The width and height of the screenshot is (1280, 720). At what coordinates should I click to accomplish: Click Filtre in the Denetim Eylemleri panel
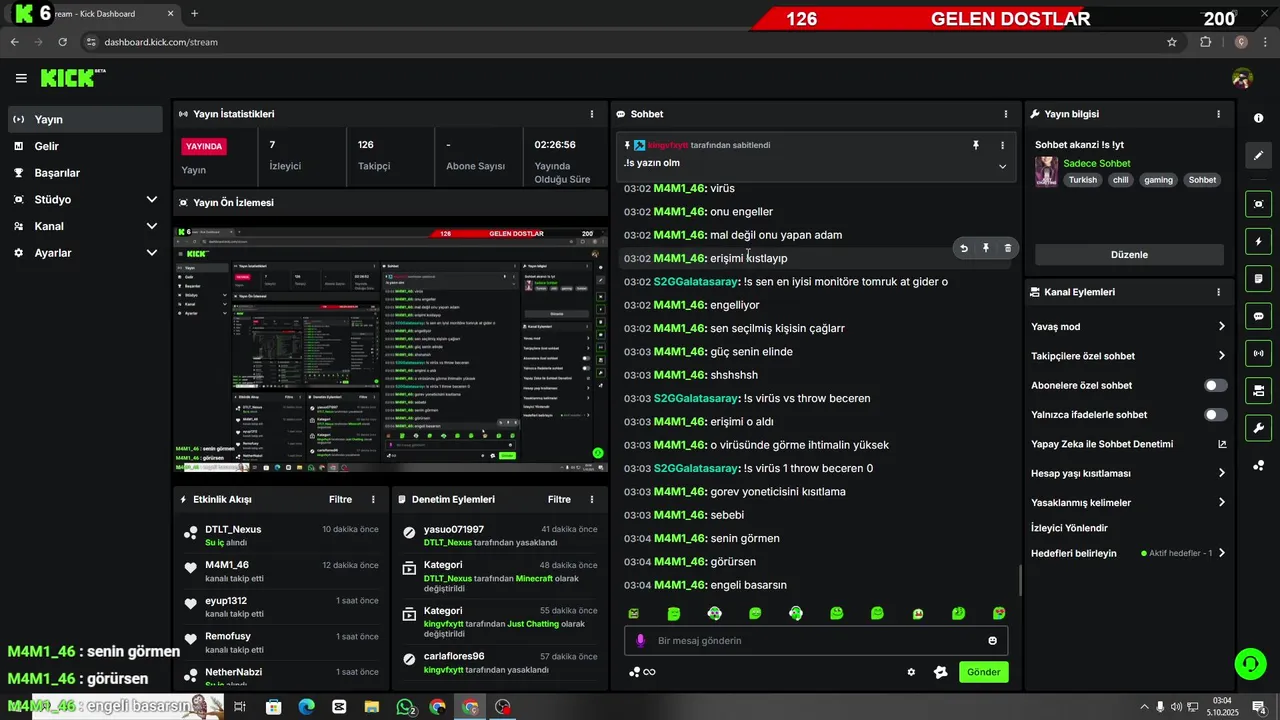[x=559, y=499]
